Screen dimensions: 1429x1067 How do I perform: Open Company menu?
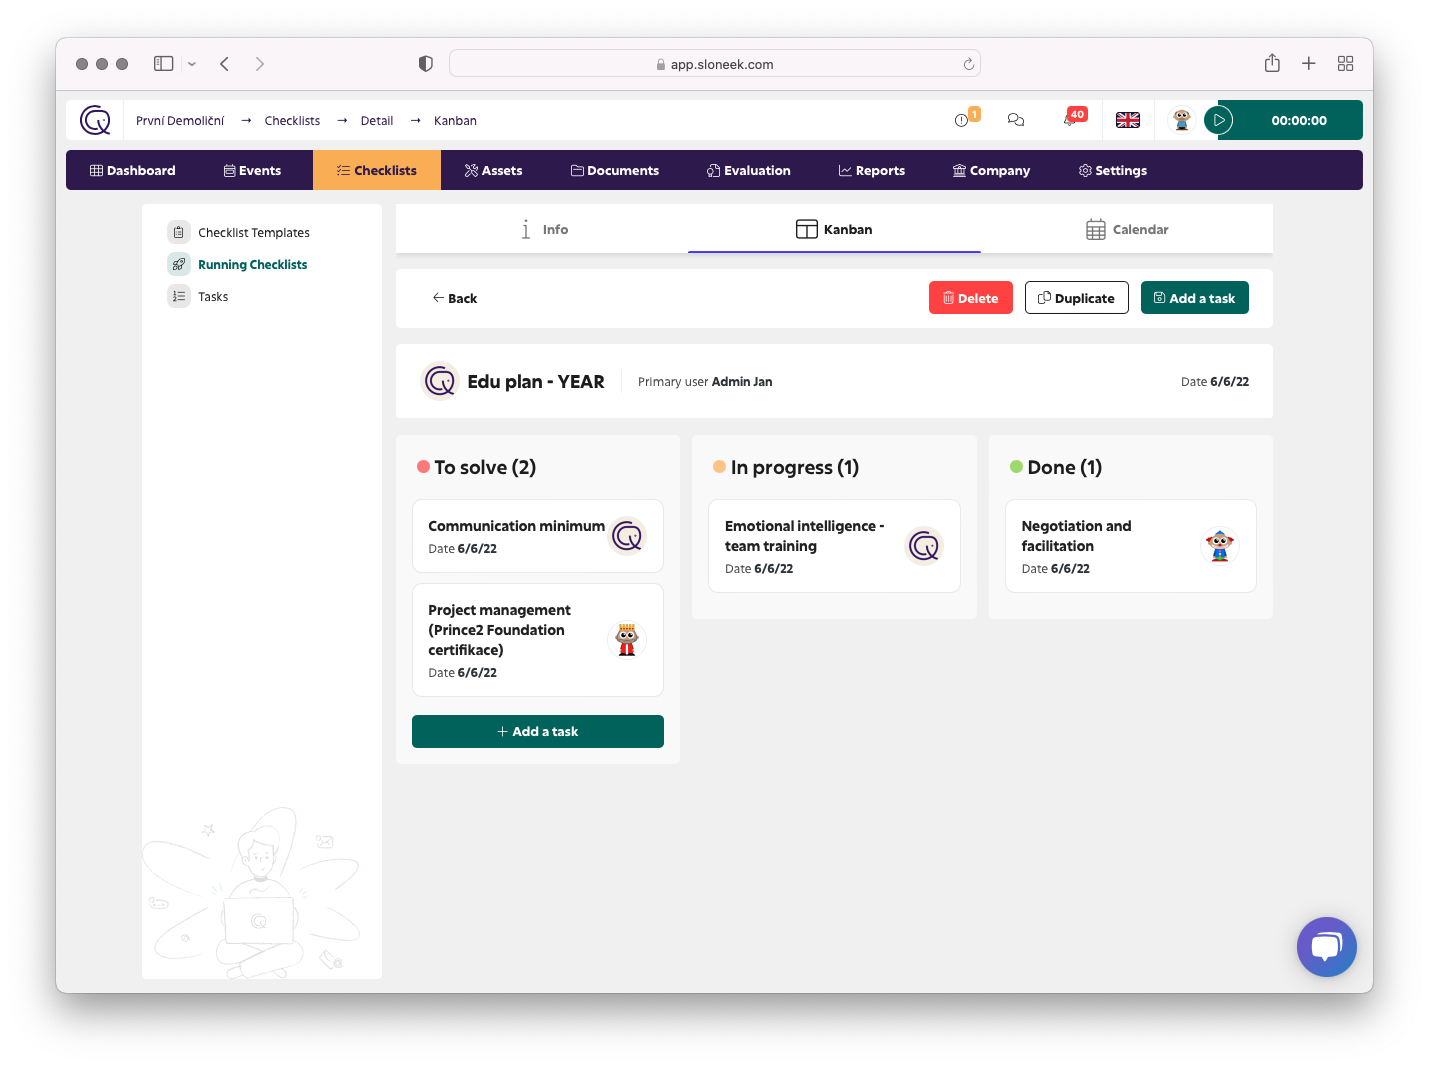[x=991, y=170]
